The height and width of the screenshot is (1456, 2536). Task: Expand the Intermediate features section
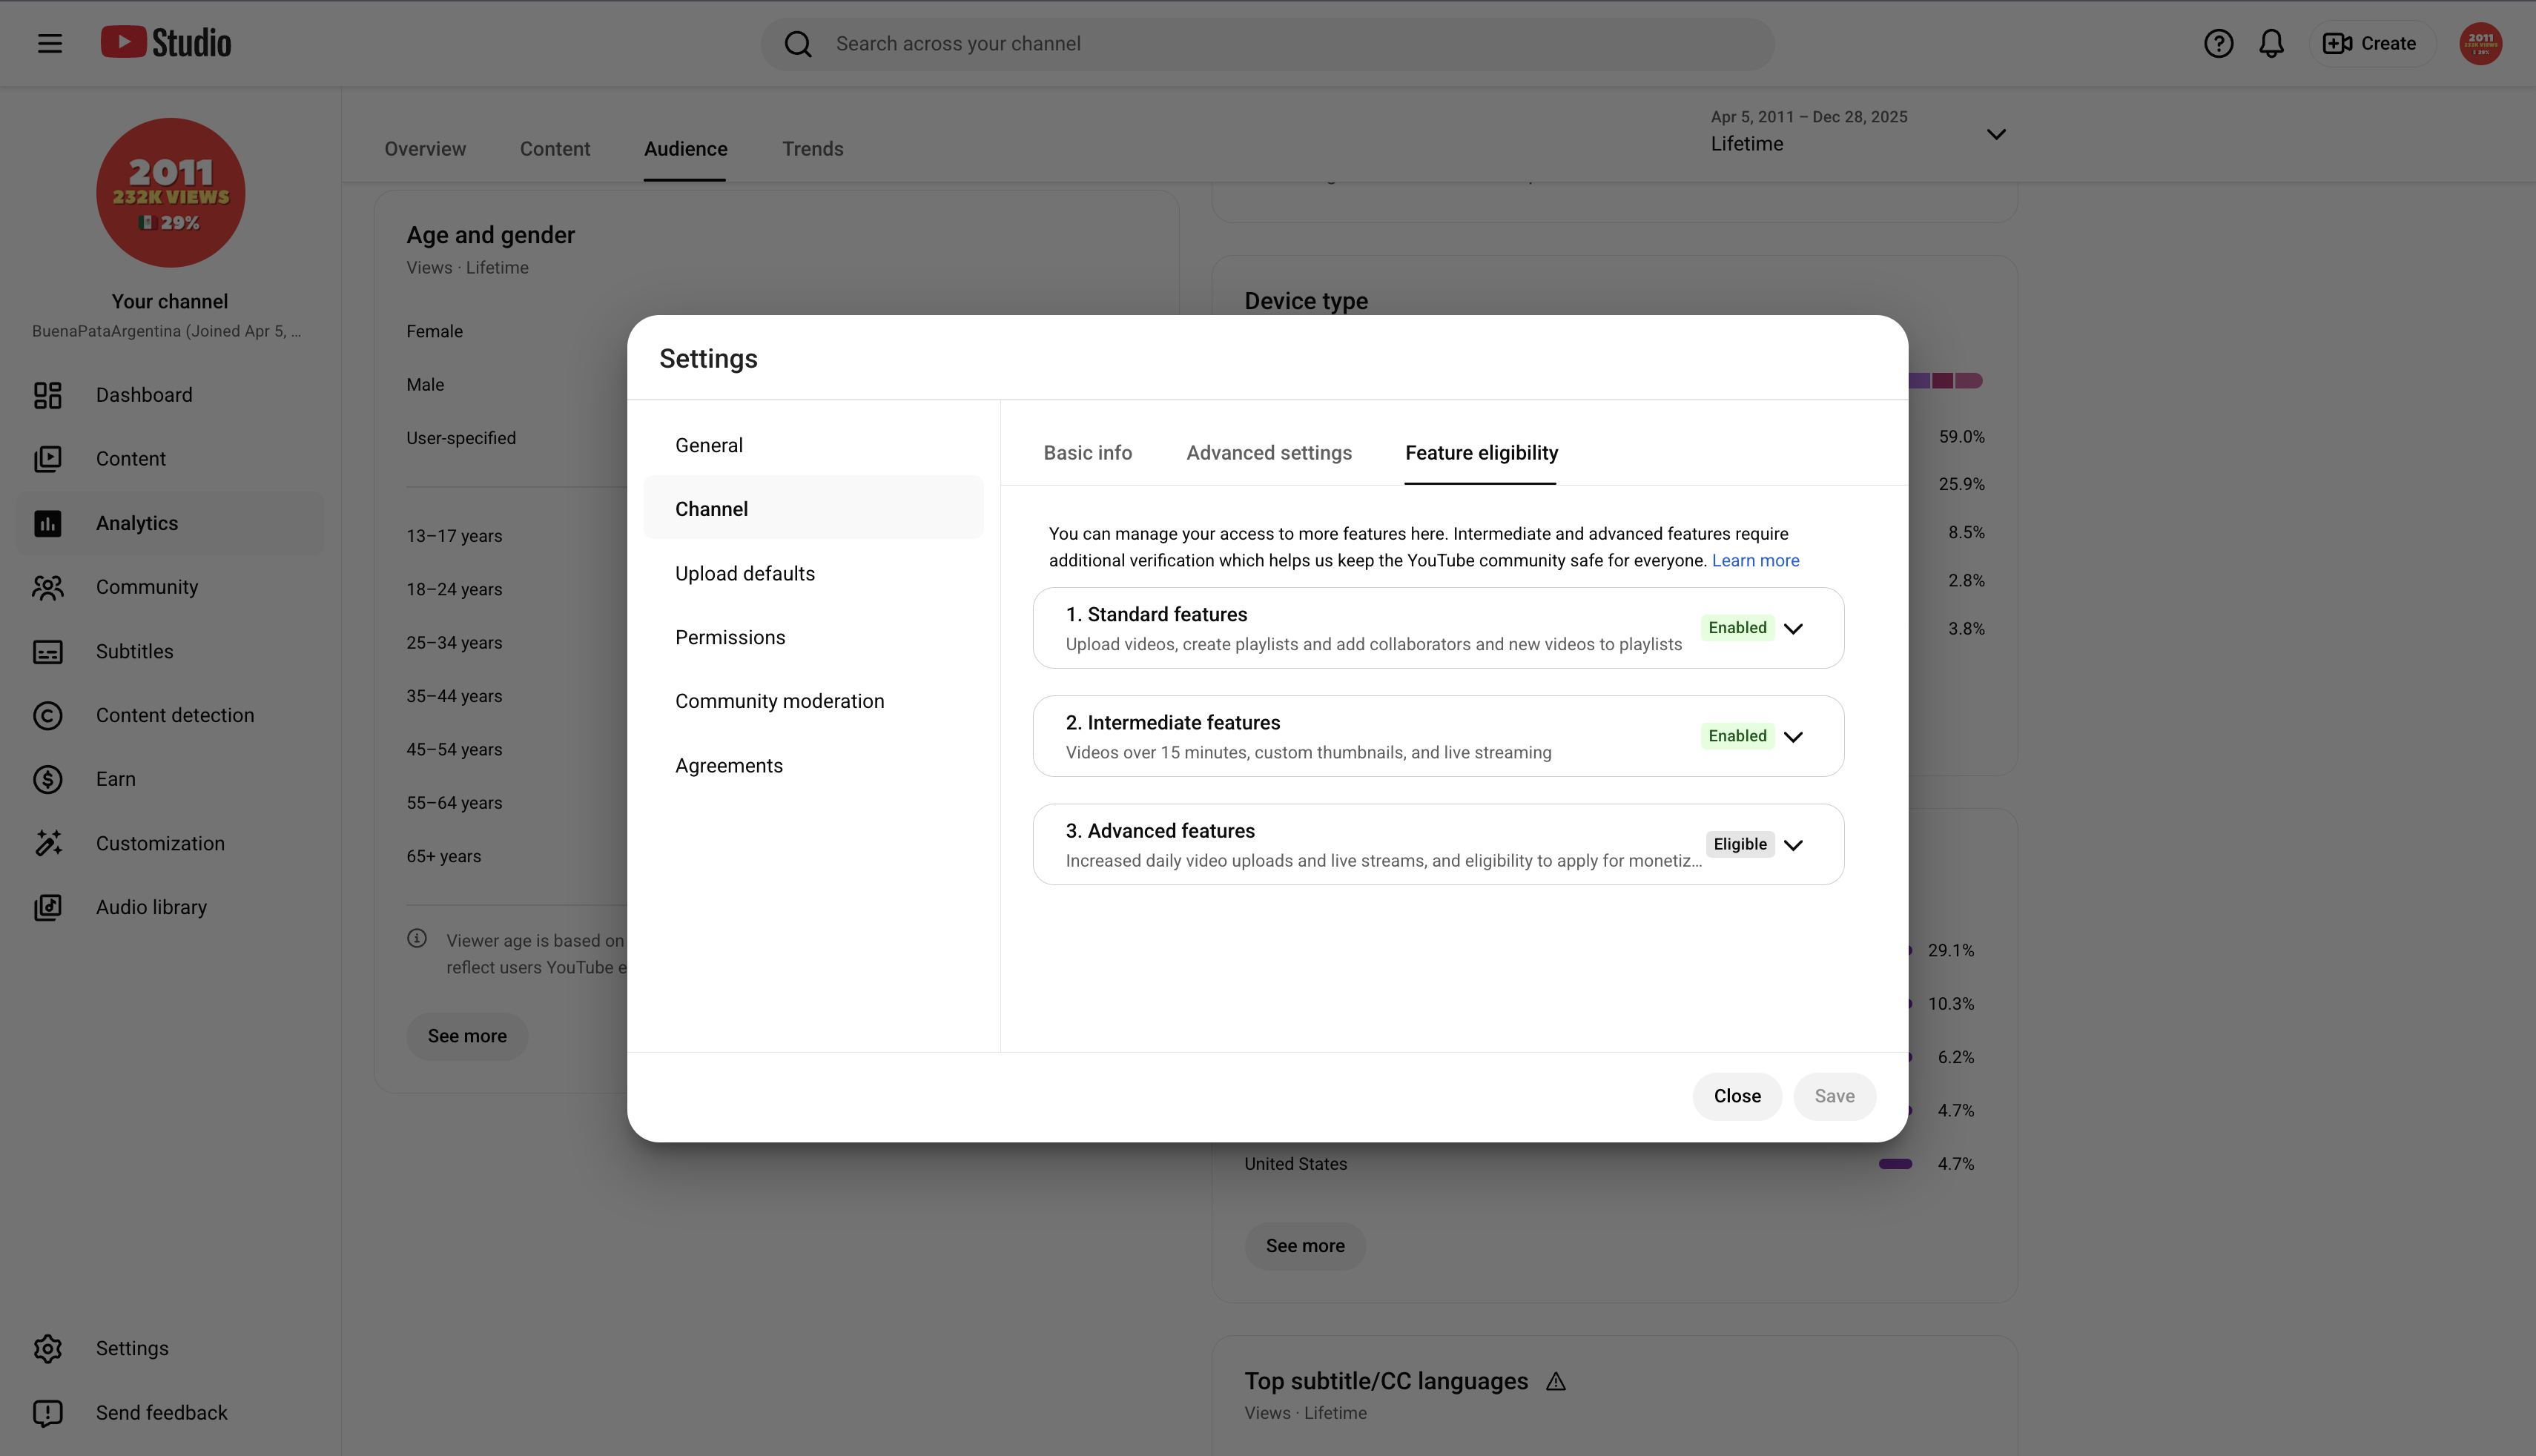1793,736
